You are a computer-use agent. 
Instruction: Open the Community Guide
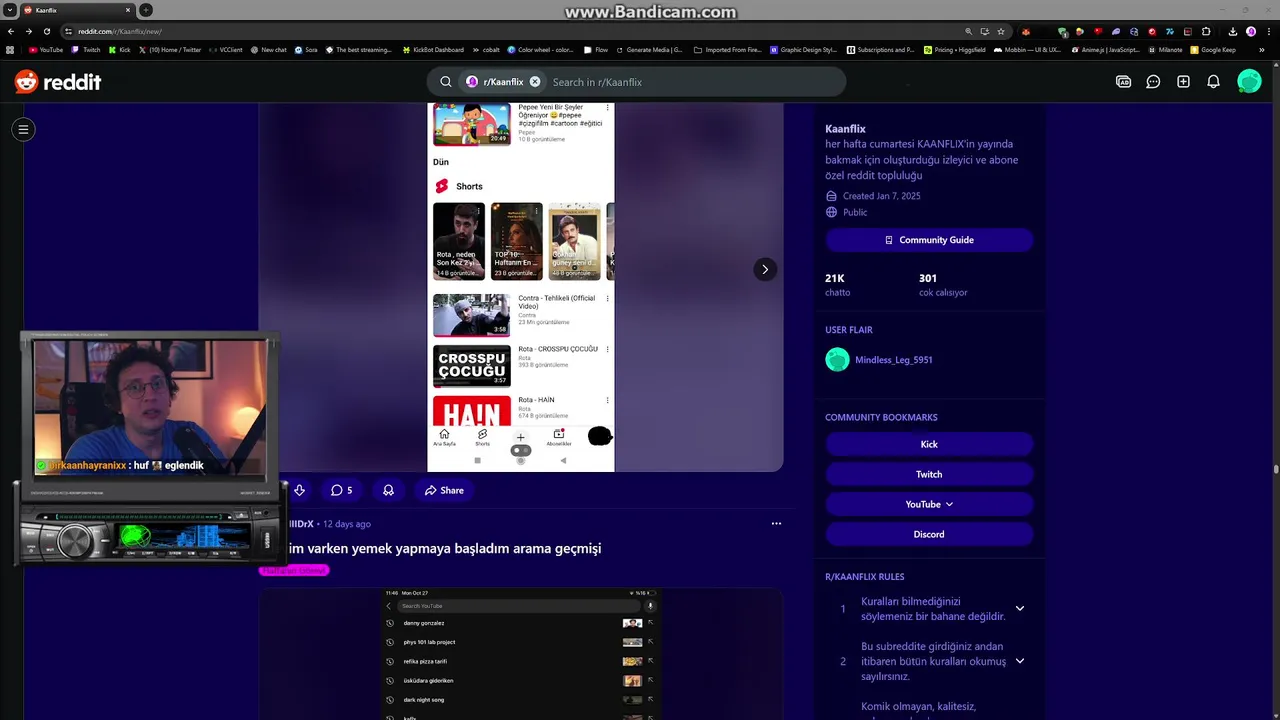[929, 240]
